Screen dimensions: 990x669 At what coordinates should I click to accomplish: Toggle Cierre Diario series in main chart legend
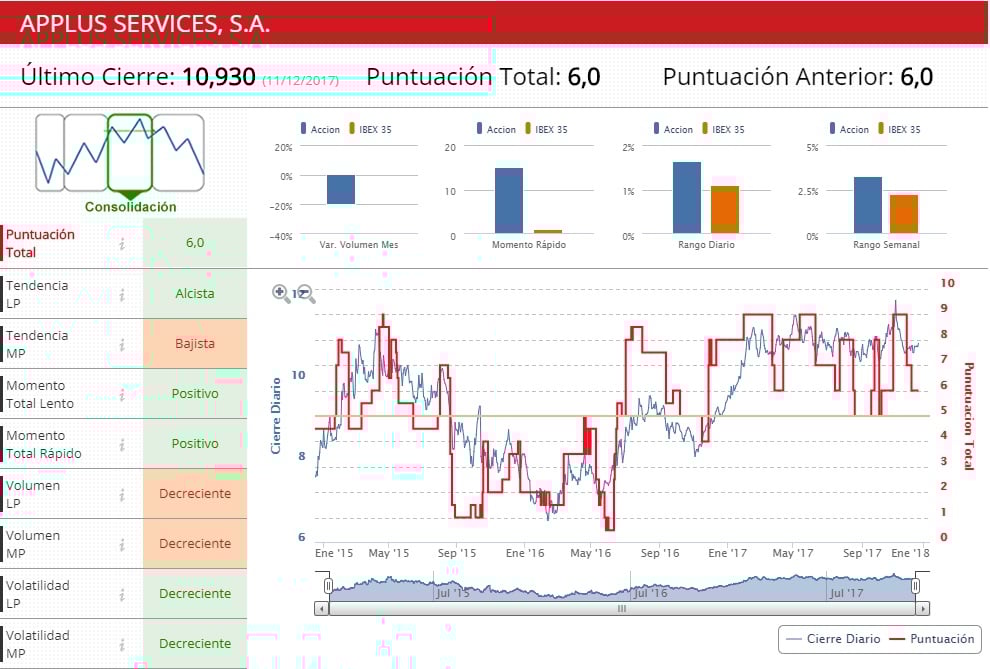(x=833, y=639)
